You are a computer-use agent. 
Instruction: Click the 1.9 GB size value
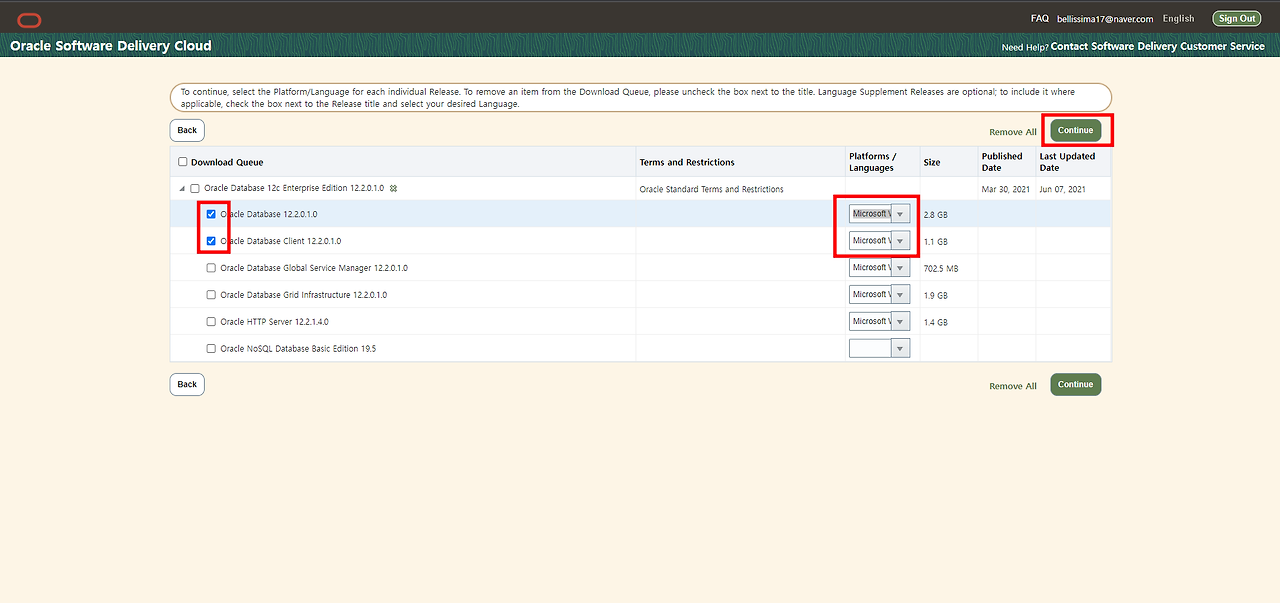(x=935, y=296)
